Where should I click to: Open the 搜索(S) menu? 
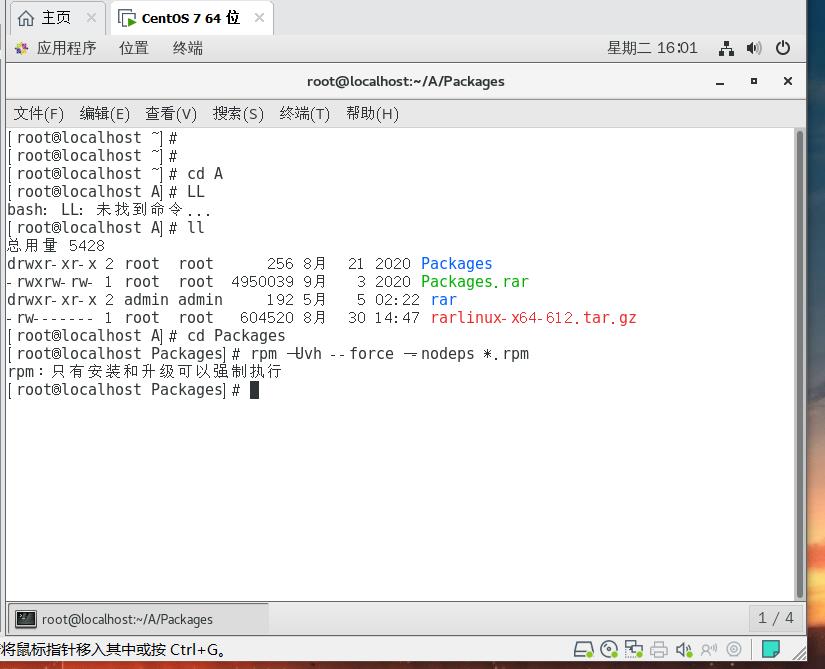click(238, 114)
